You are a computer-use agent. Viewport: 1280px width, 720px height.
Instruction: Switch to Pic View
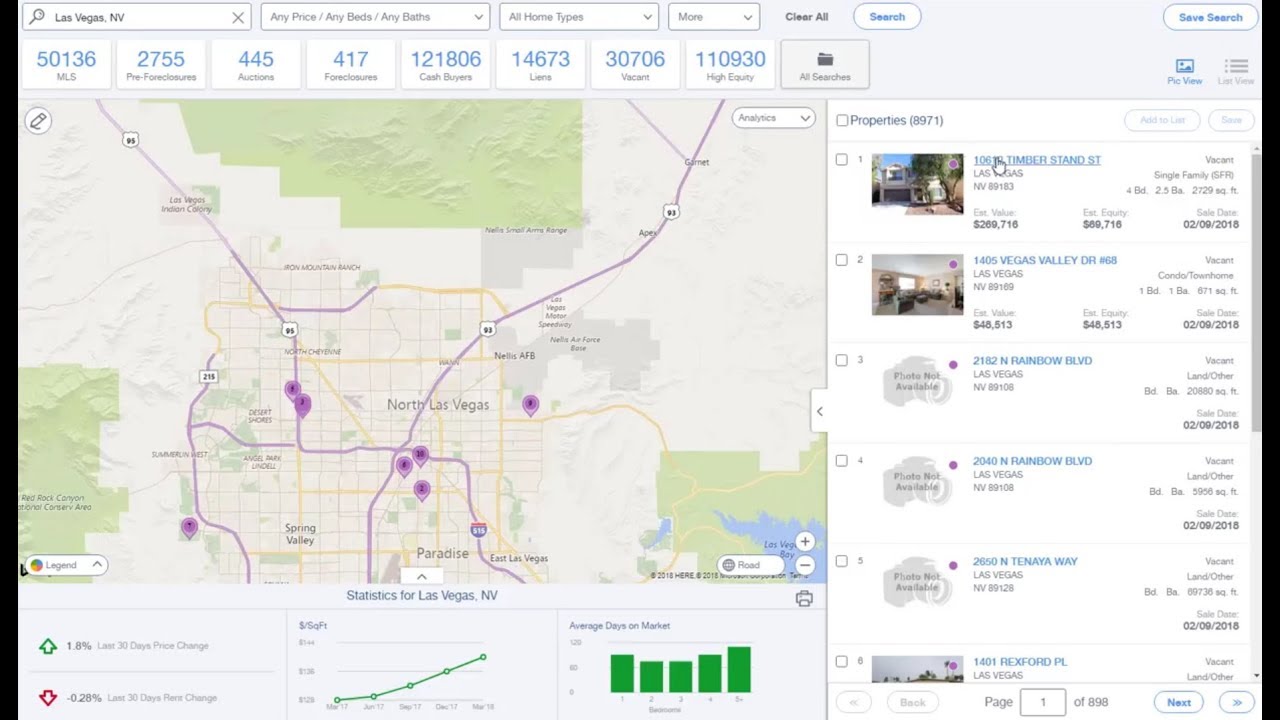(x=1185, y=71)
